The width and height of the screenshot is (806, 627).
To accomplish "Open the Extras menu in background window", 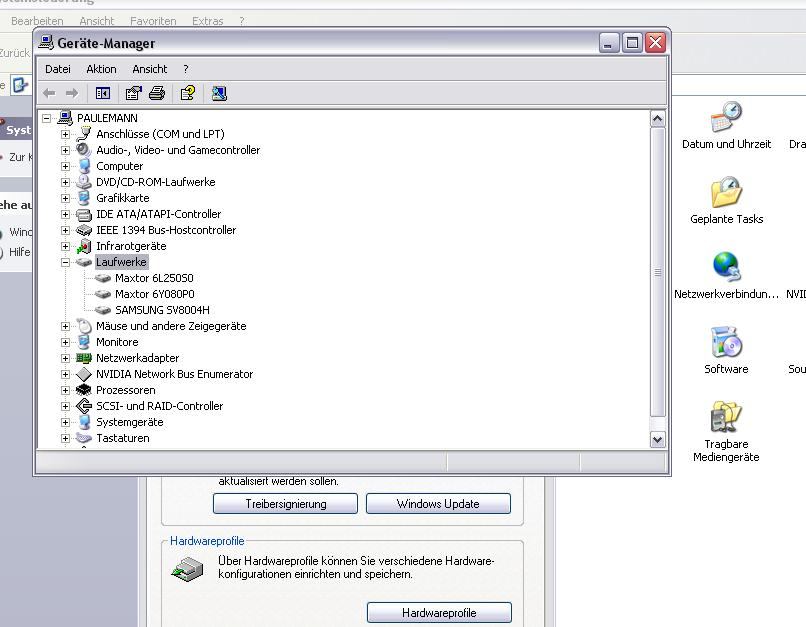I will 208,21.
